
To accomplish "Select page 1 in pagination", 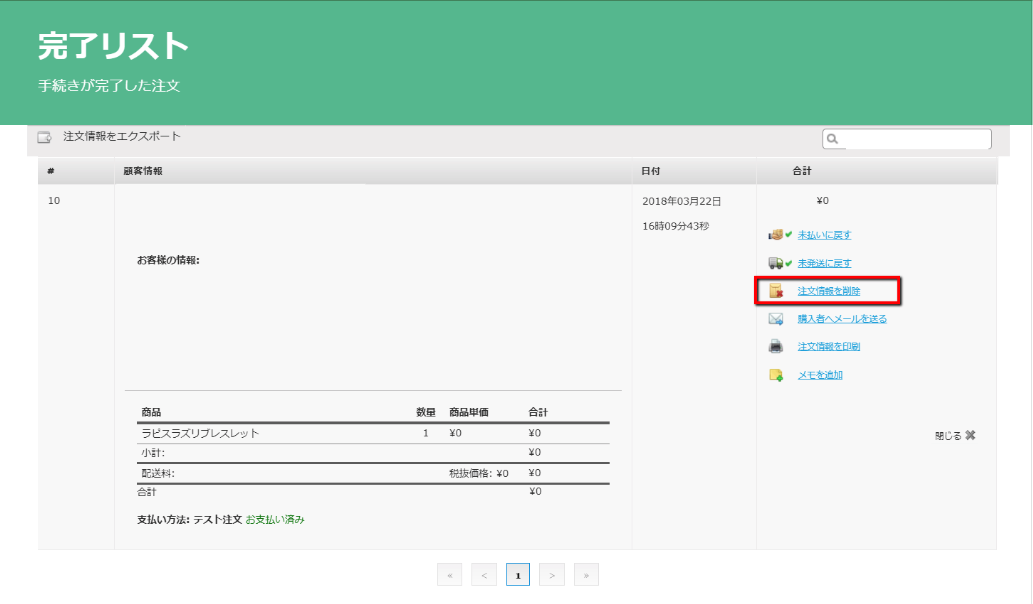I will (x=518, y=575).
